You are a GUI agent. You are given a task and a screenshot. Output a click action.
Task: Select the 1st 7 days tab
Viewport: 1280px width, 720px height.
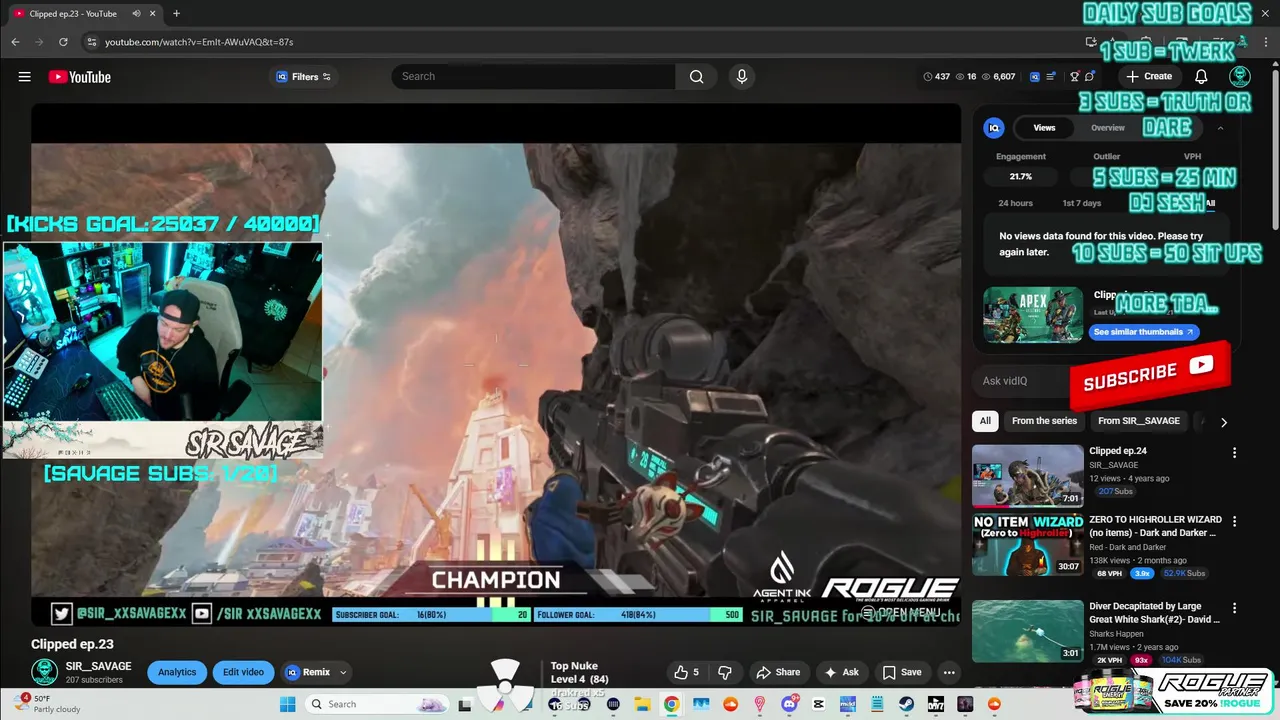coord(1081,203)
